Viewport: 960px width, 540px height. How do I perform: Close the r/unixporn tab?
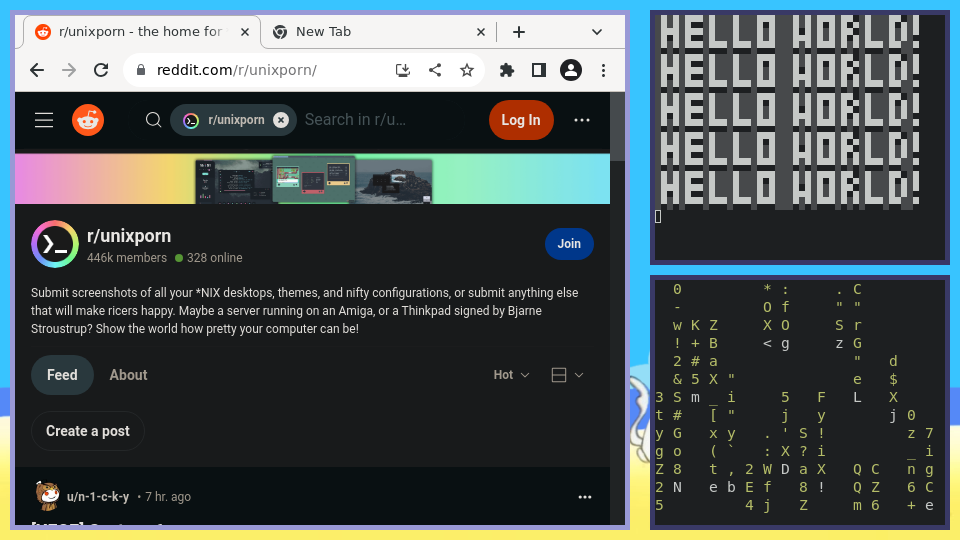[x=245, y=32]
